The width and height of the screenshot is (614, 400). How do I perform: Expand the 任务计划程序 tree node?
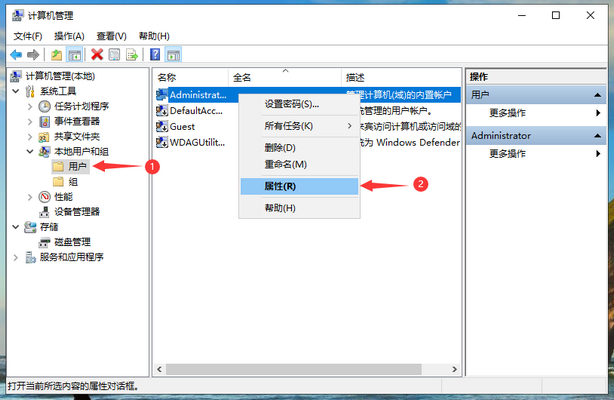[x=30, y=107]
